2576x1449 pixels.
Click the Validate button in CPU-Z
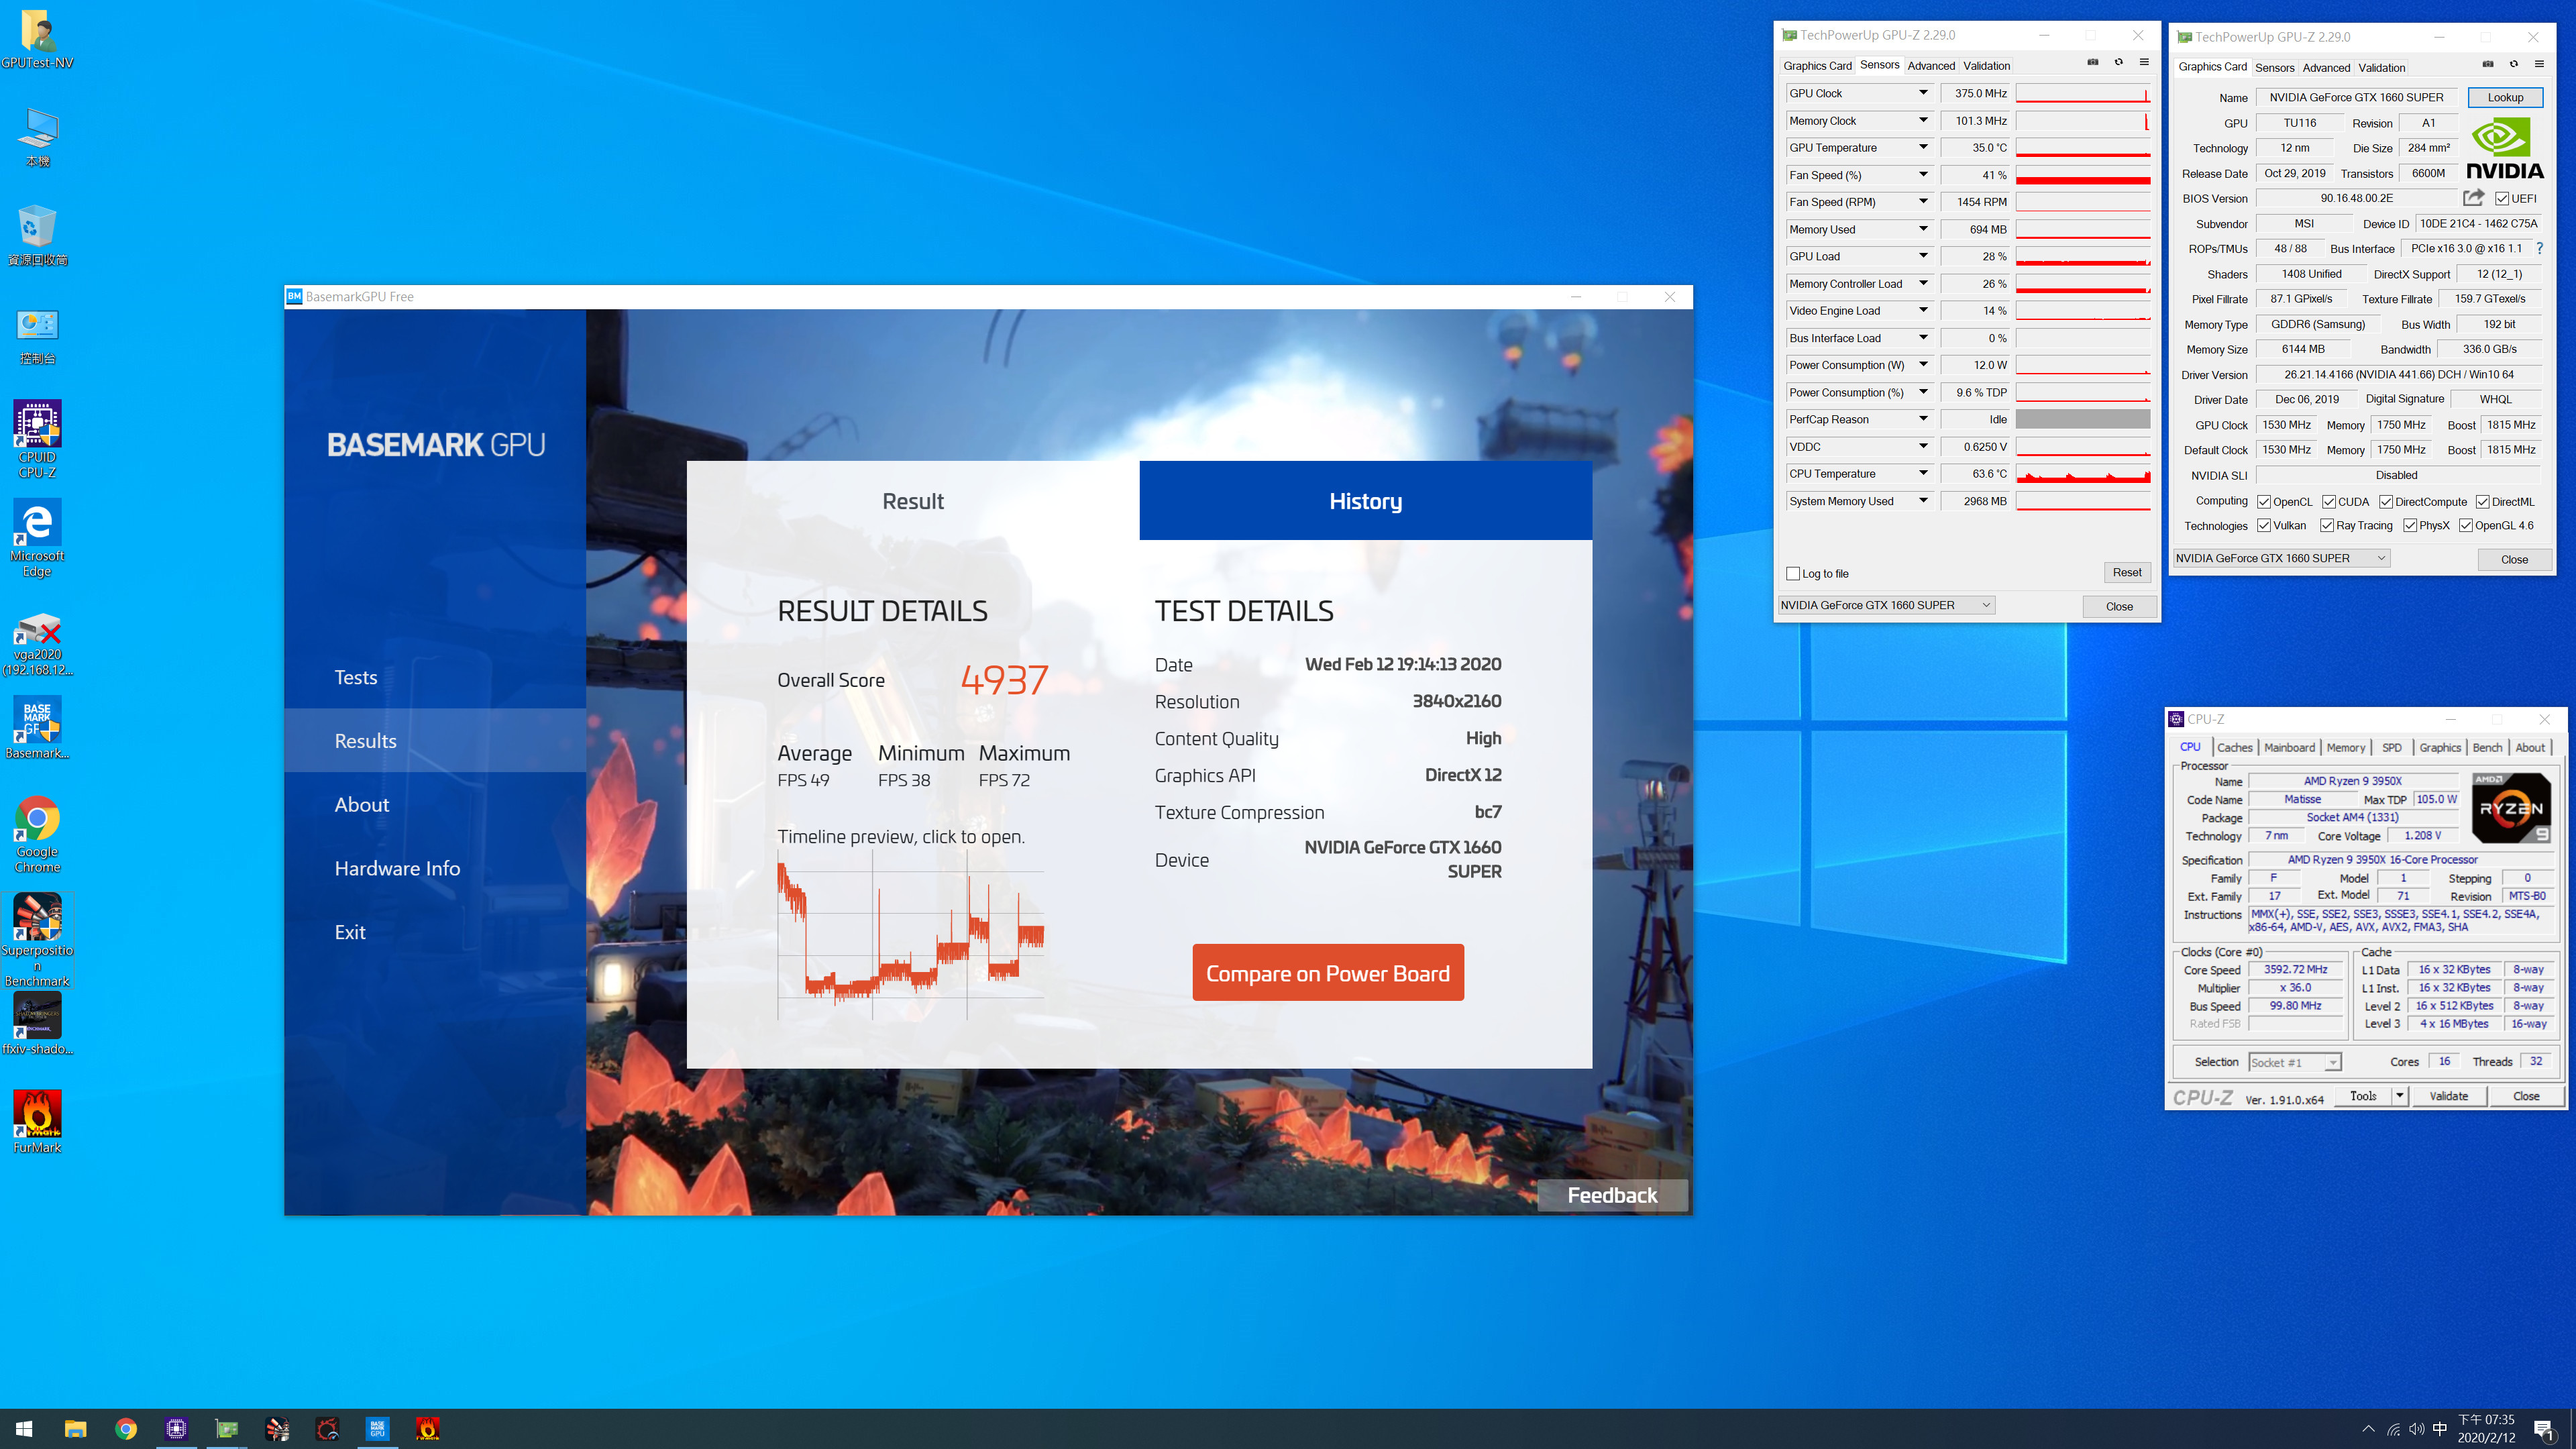[2448, 1096]
